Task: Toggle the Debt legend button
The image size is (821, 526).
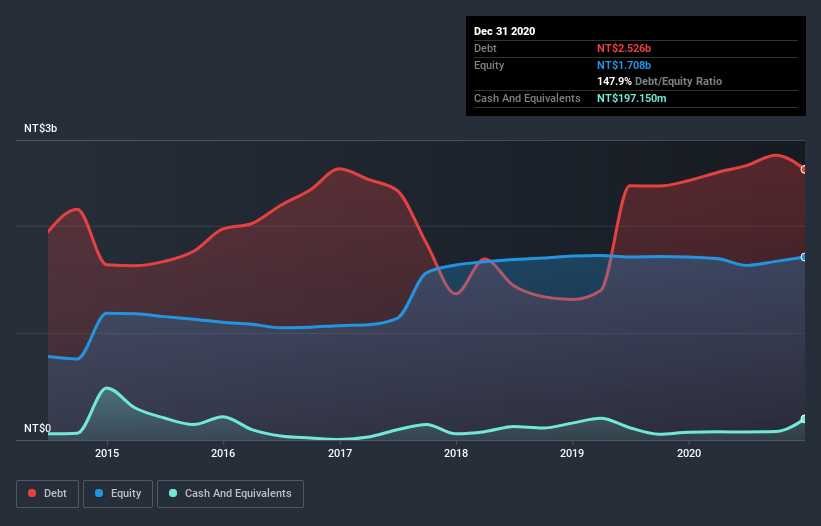Action: click(x=47, y=494)
